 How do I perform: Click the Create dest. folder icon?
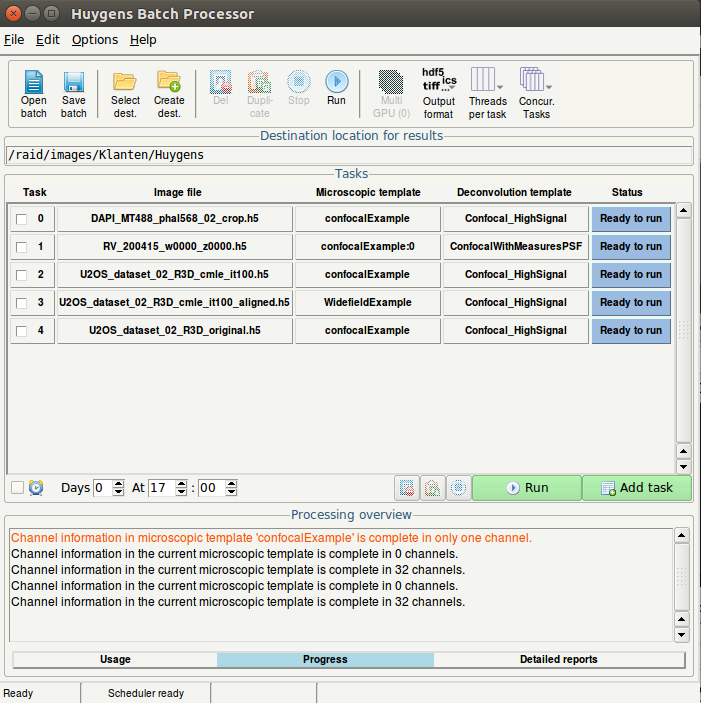(169, 93)
